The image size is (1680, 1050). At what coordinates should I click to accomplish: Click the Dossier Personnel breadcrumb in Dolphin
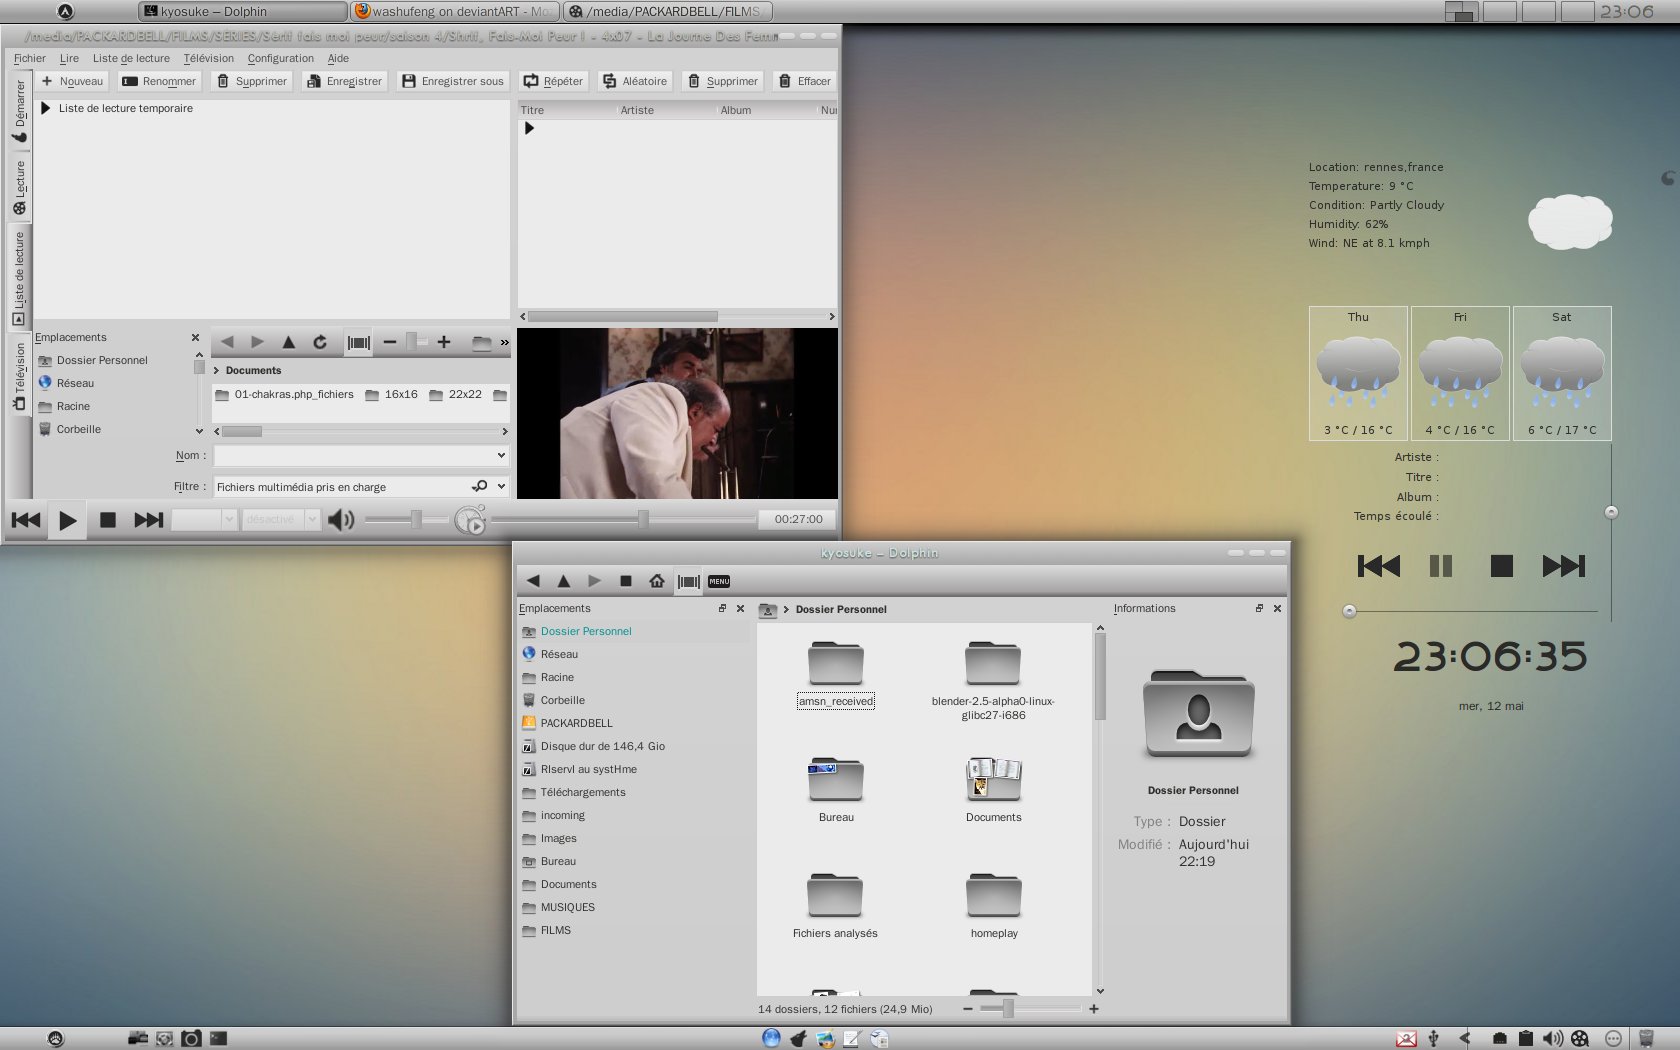click(x=841, y=609)
